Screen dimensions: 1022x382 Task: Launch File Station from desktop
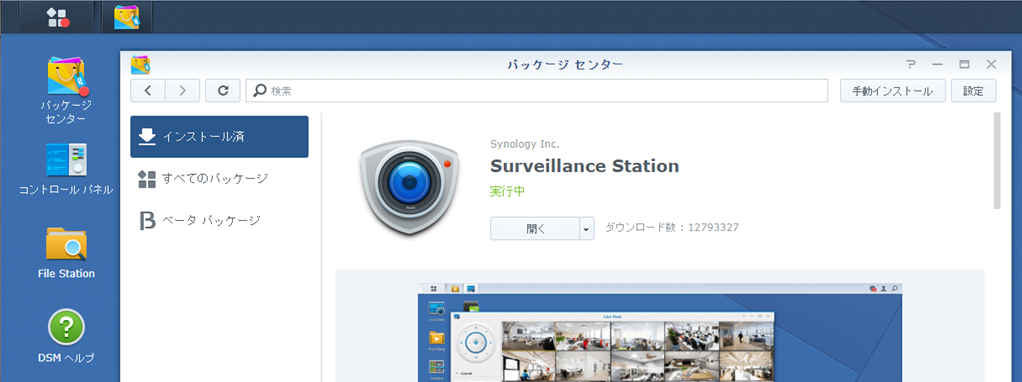tap(66, 252)
